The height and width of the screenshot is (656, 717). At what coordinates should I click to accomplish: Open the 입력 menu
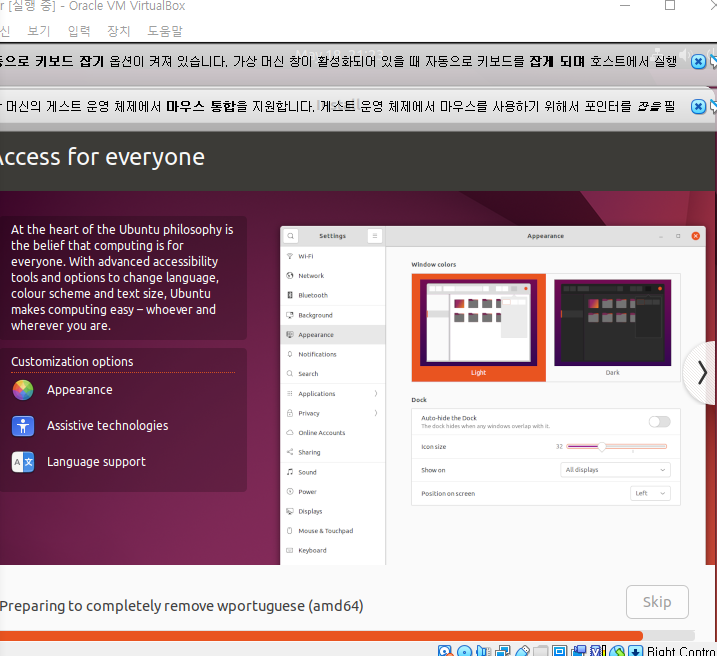(79, 31)
